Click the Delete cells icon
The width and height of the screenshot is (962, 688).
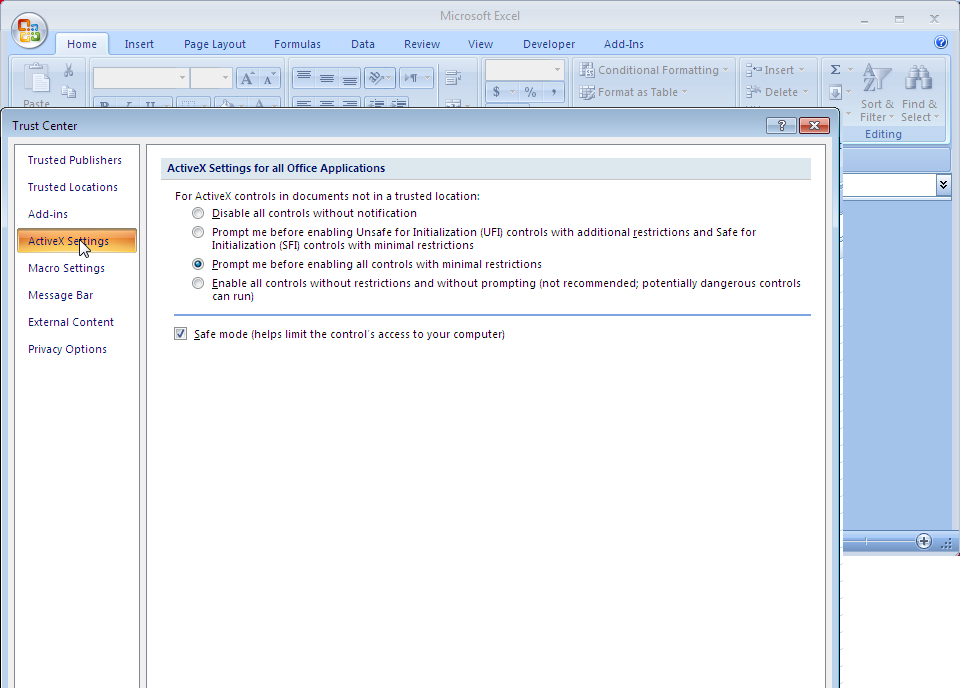pos(754,92)
